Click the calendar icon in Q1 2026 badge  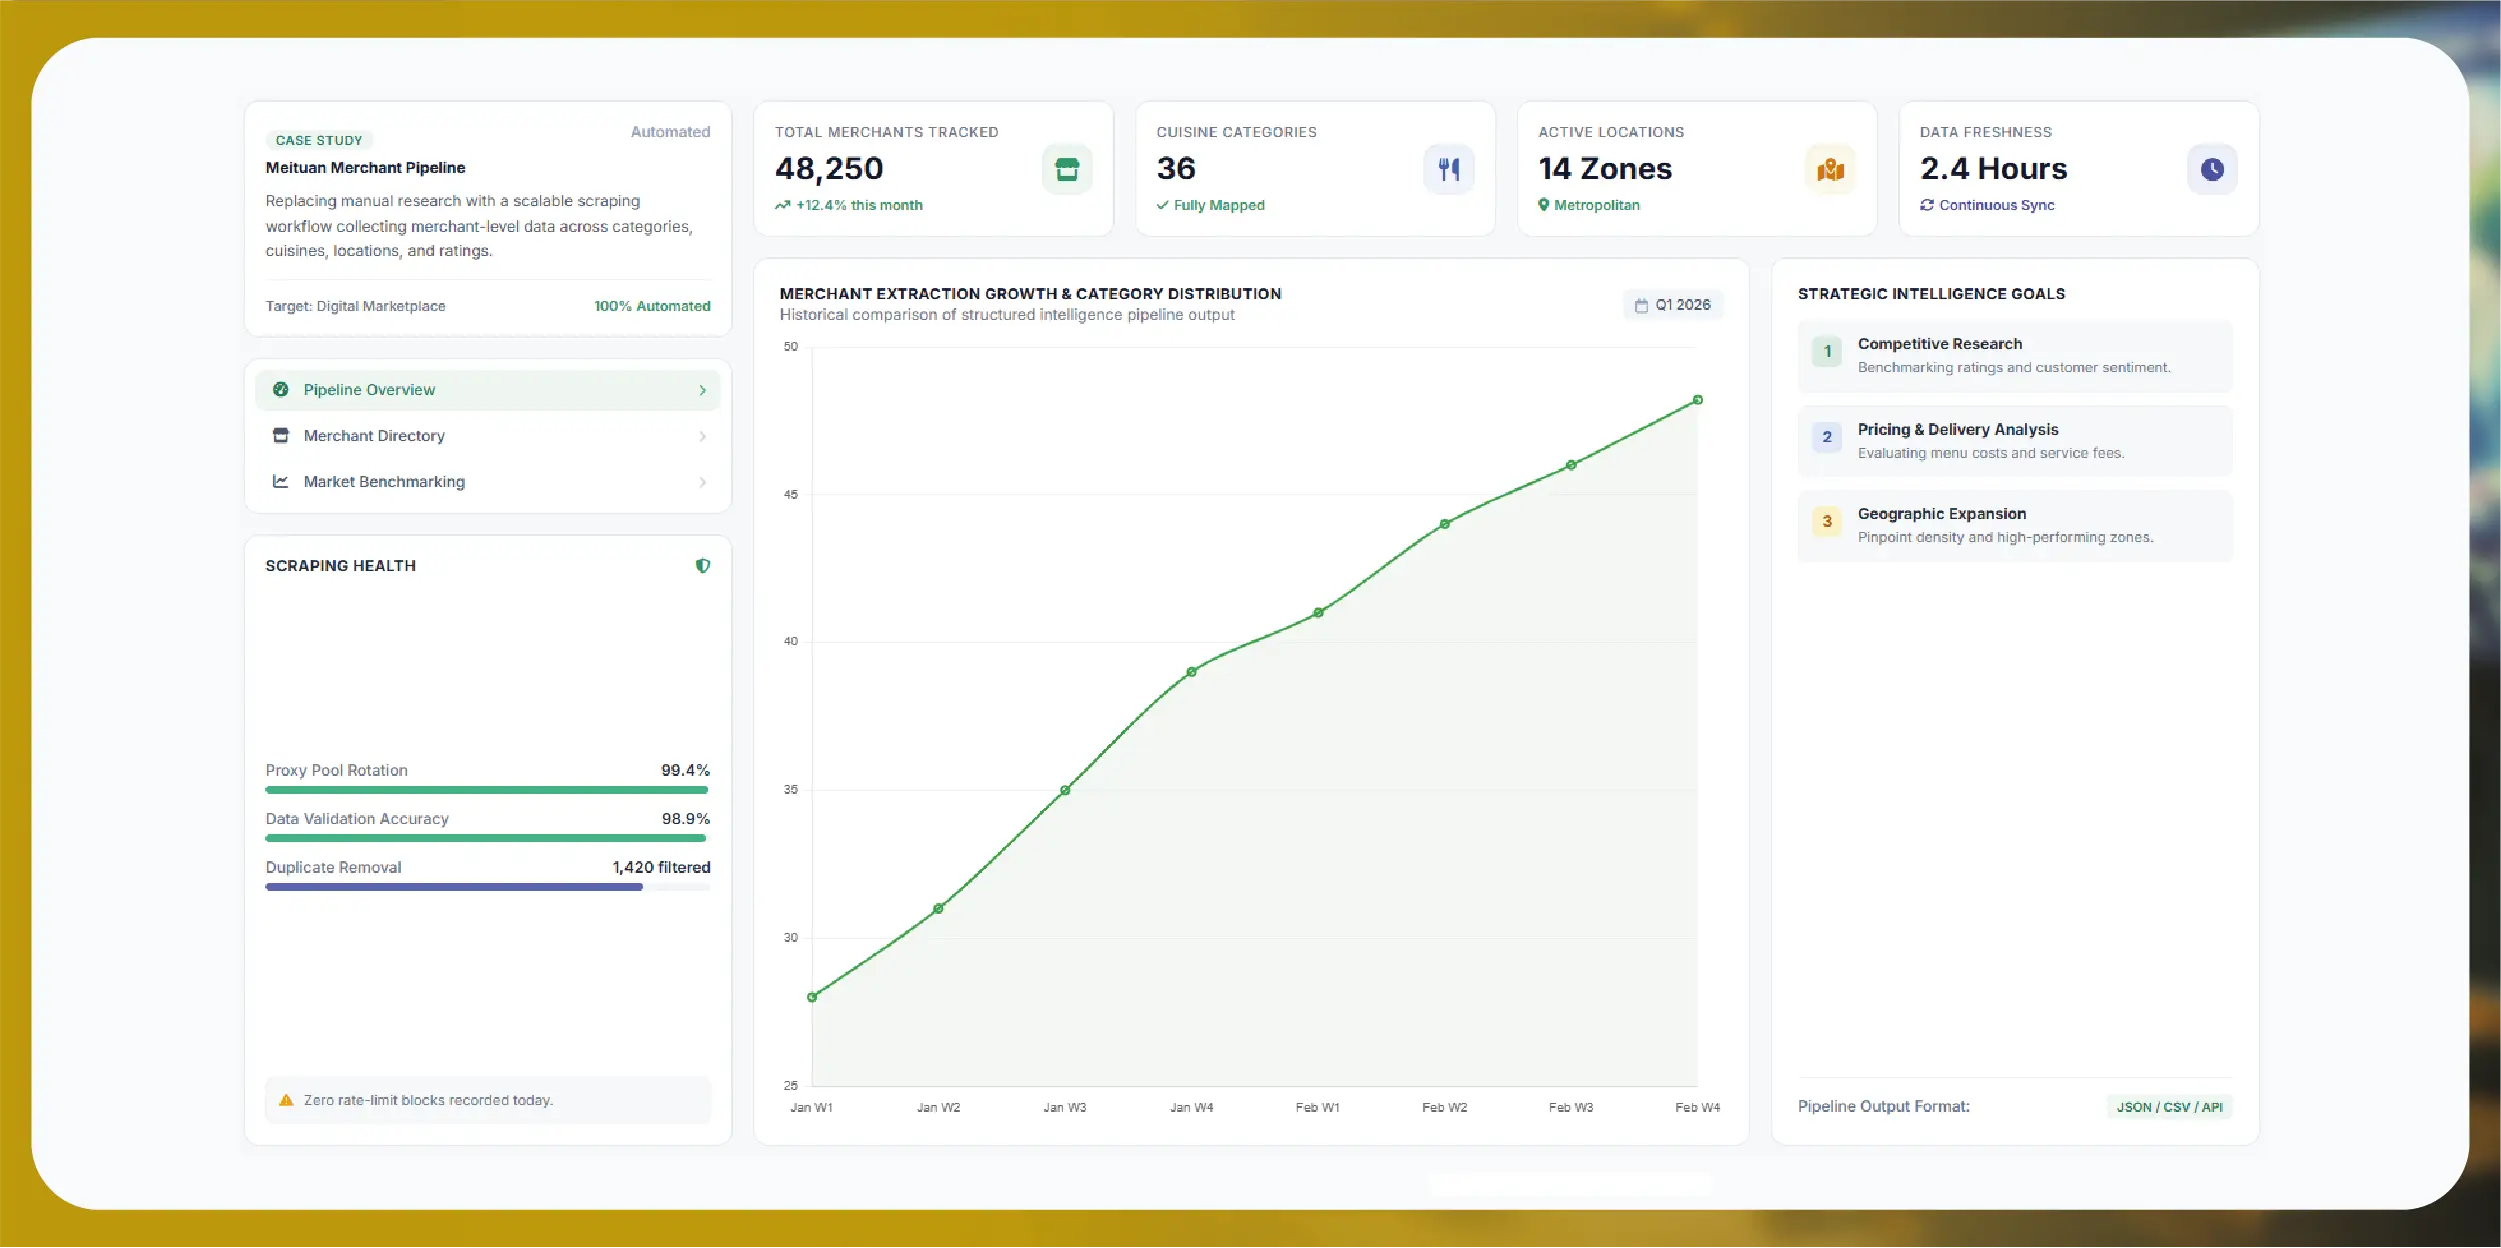pos(1641,306)
